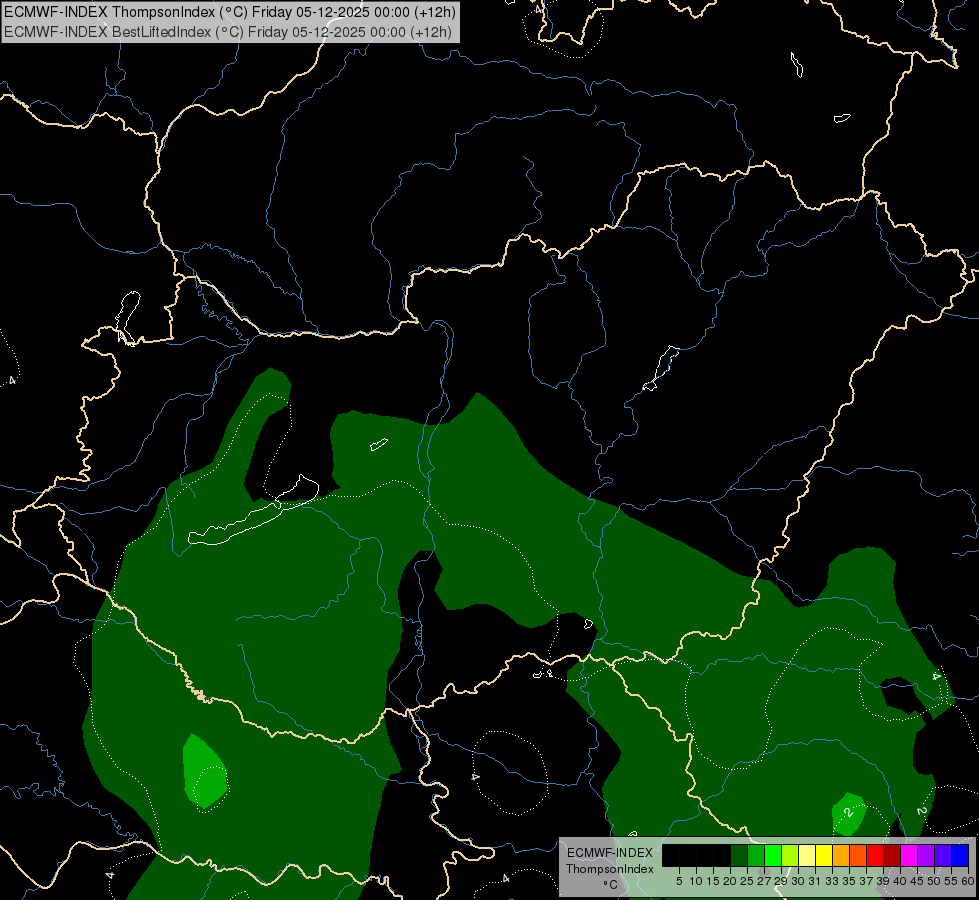Select the orange 33-35 legend swatch
979x900 pixels.
(x=841, y=855)
